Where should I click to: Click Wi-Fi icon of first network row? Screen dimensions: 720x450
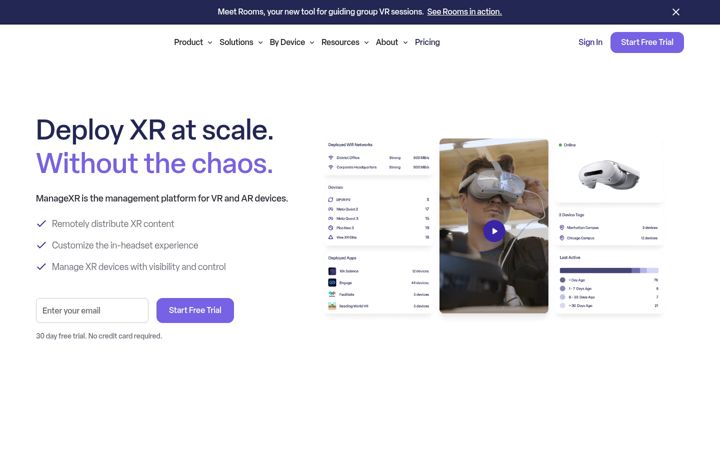point(331,158)
